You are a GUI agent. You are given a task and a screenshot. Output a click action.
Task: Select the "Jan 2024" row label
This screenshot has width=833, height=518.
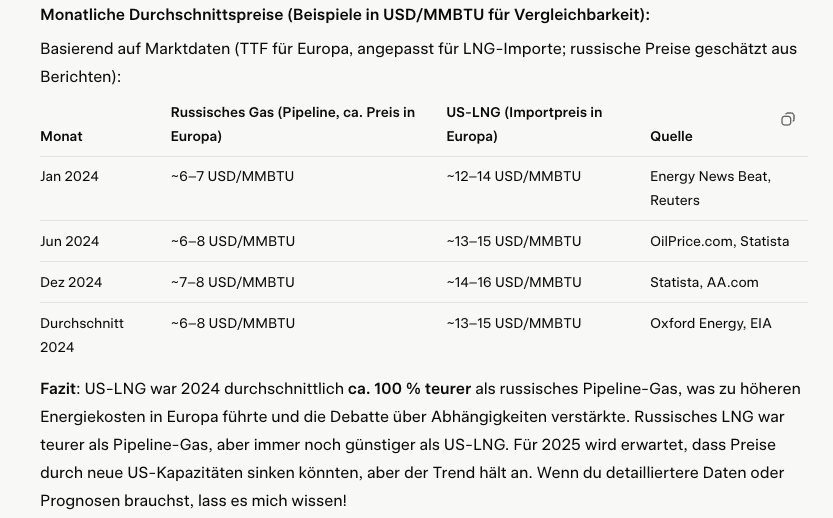pos(69,176)
